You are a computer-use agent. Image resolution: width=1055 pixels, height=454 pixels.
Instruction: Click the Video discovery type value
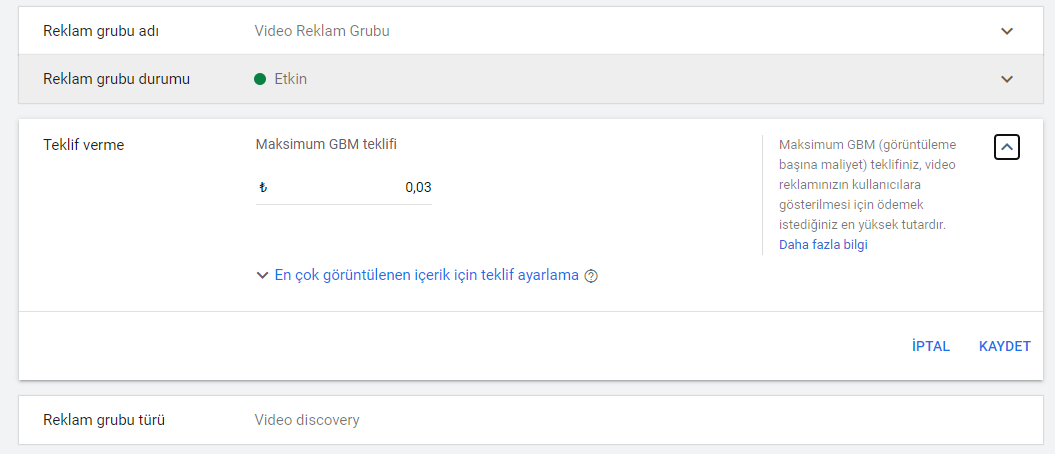[x=307, y=420]
